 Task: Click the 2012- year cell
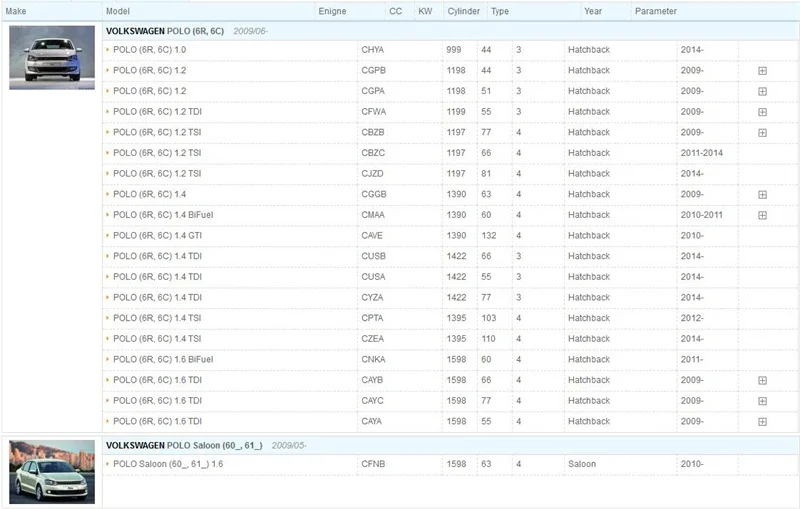[x=692, y=318]
